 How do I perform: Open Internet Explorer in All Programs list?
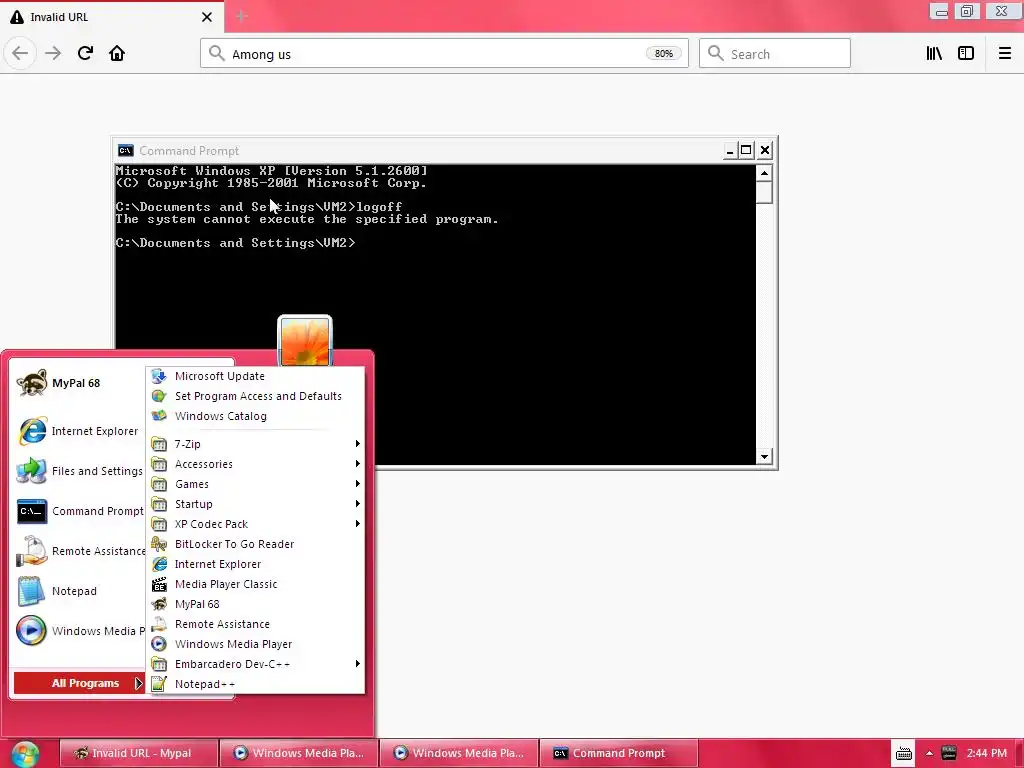[x=255, y=564]
